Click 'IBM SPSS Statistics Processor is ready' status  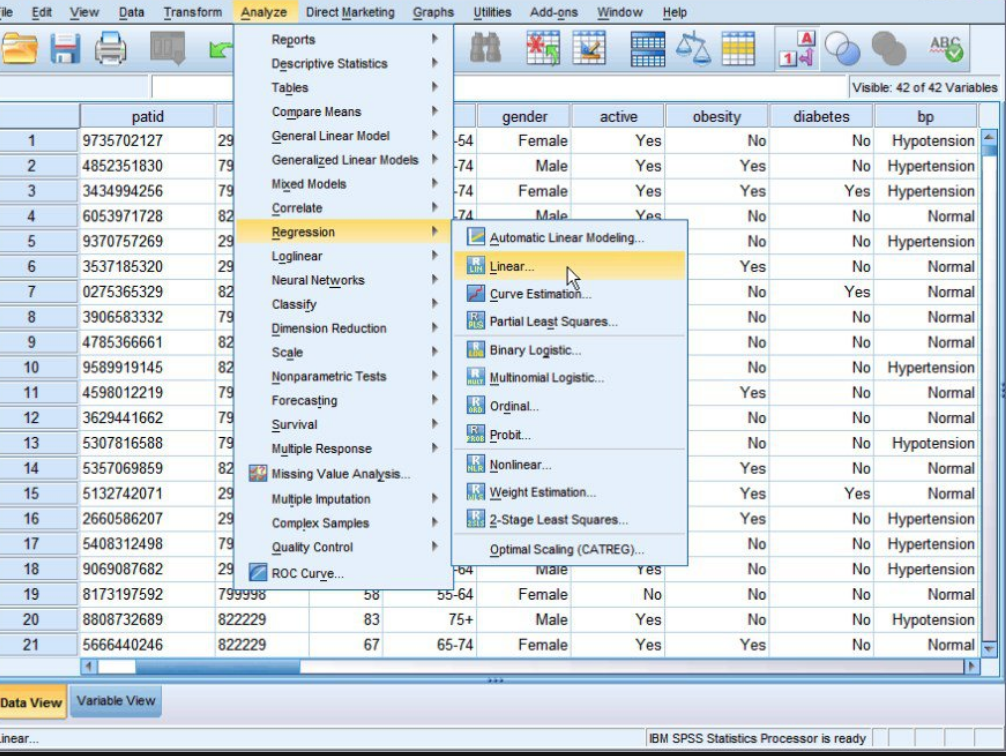[757, 738]
